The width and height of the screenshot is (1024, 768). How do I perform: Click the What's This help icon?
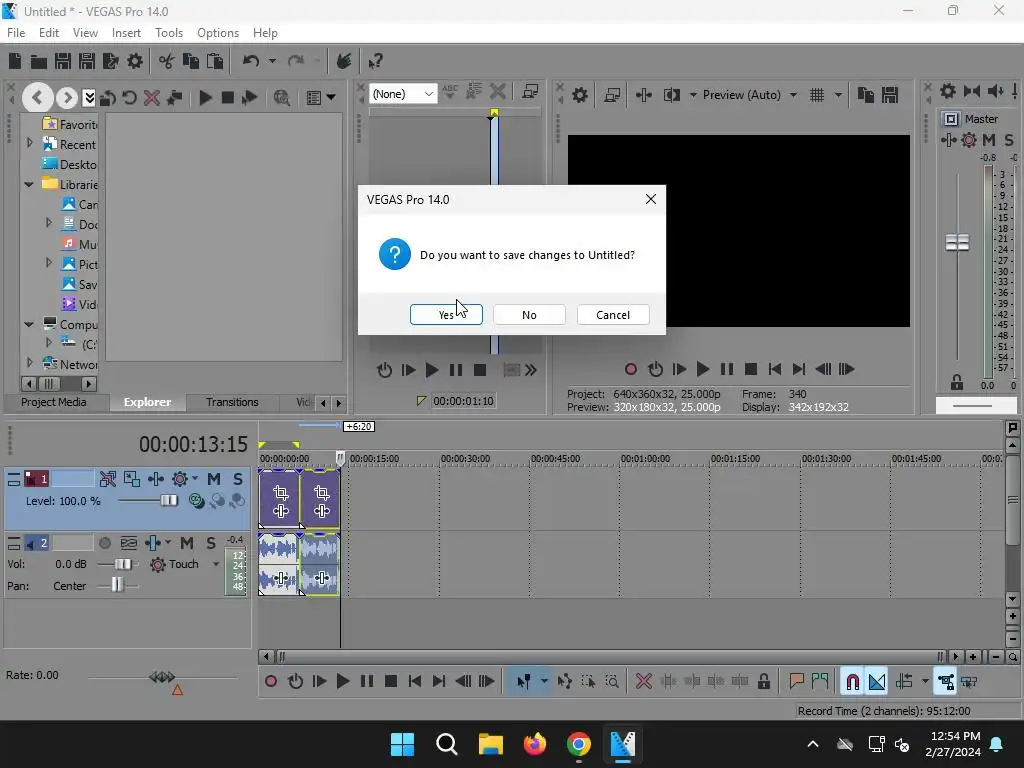click(375, 61)
